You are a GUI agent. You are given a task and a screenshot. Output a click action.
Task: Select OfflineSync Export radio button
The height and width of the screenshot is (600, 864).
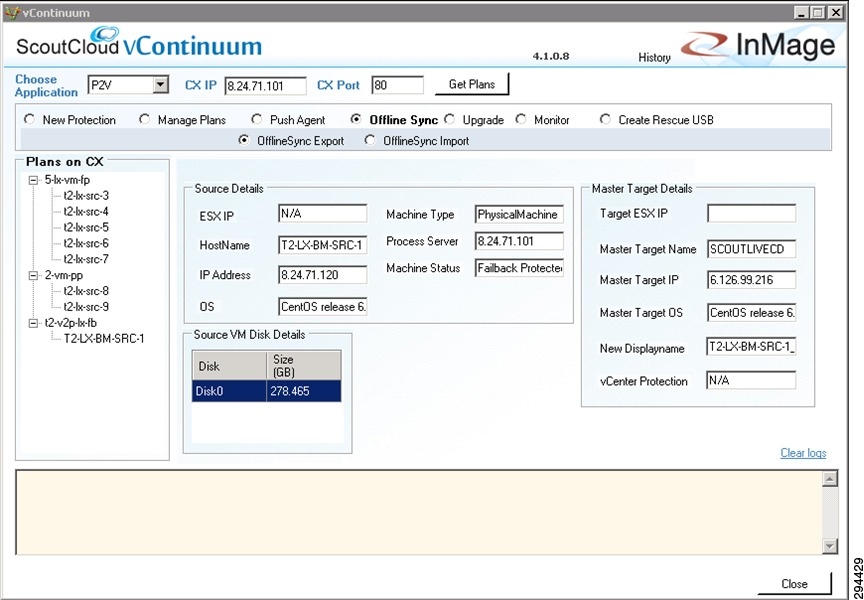pyautogui.click(x=244, y=140)
